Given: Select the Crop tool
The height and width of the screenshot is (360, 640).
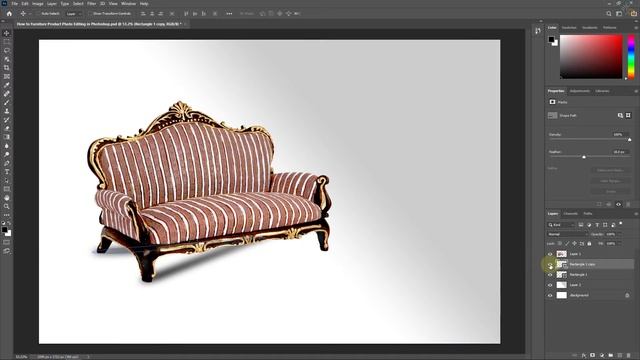Looking at the screenshot, I should [7, 68].
